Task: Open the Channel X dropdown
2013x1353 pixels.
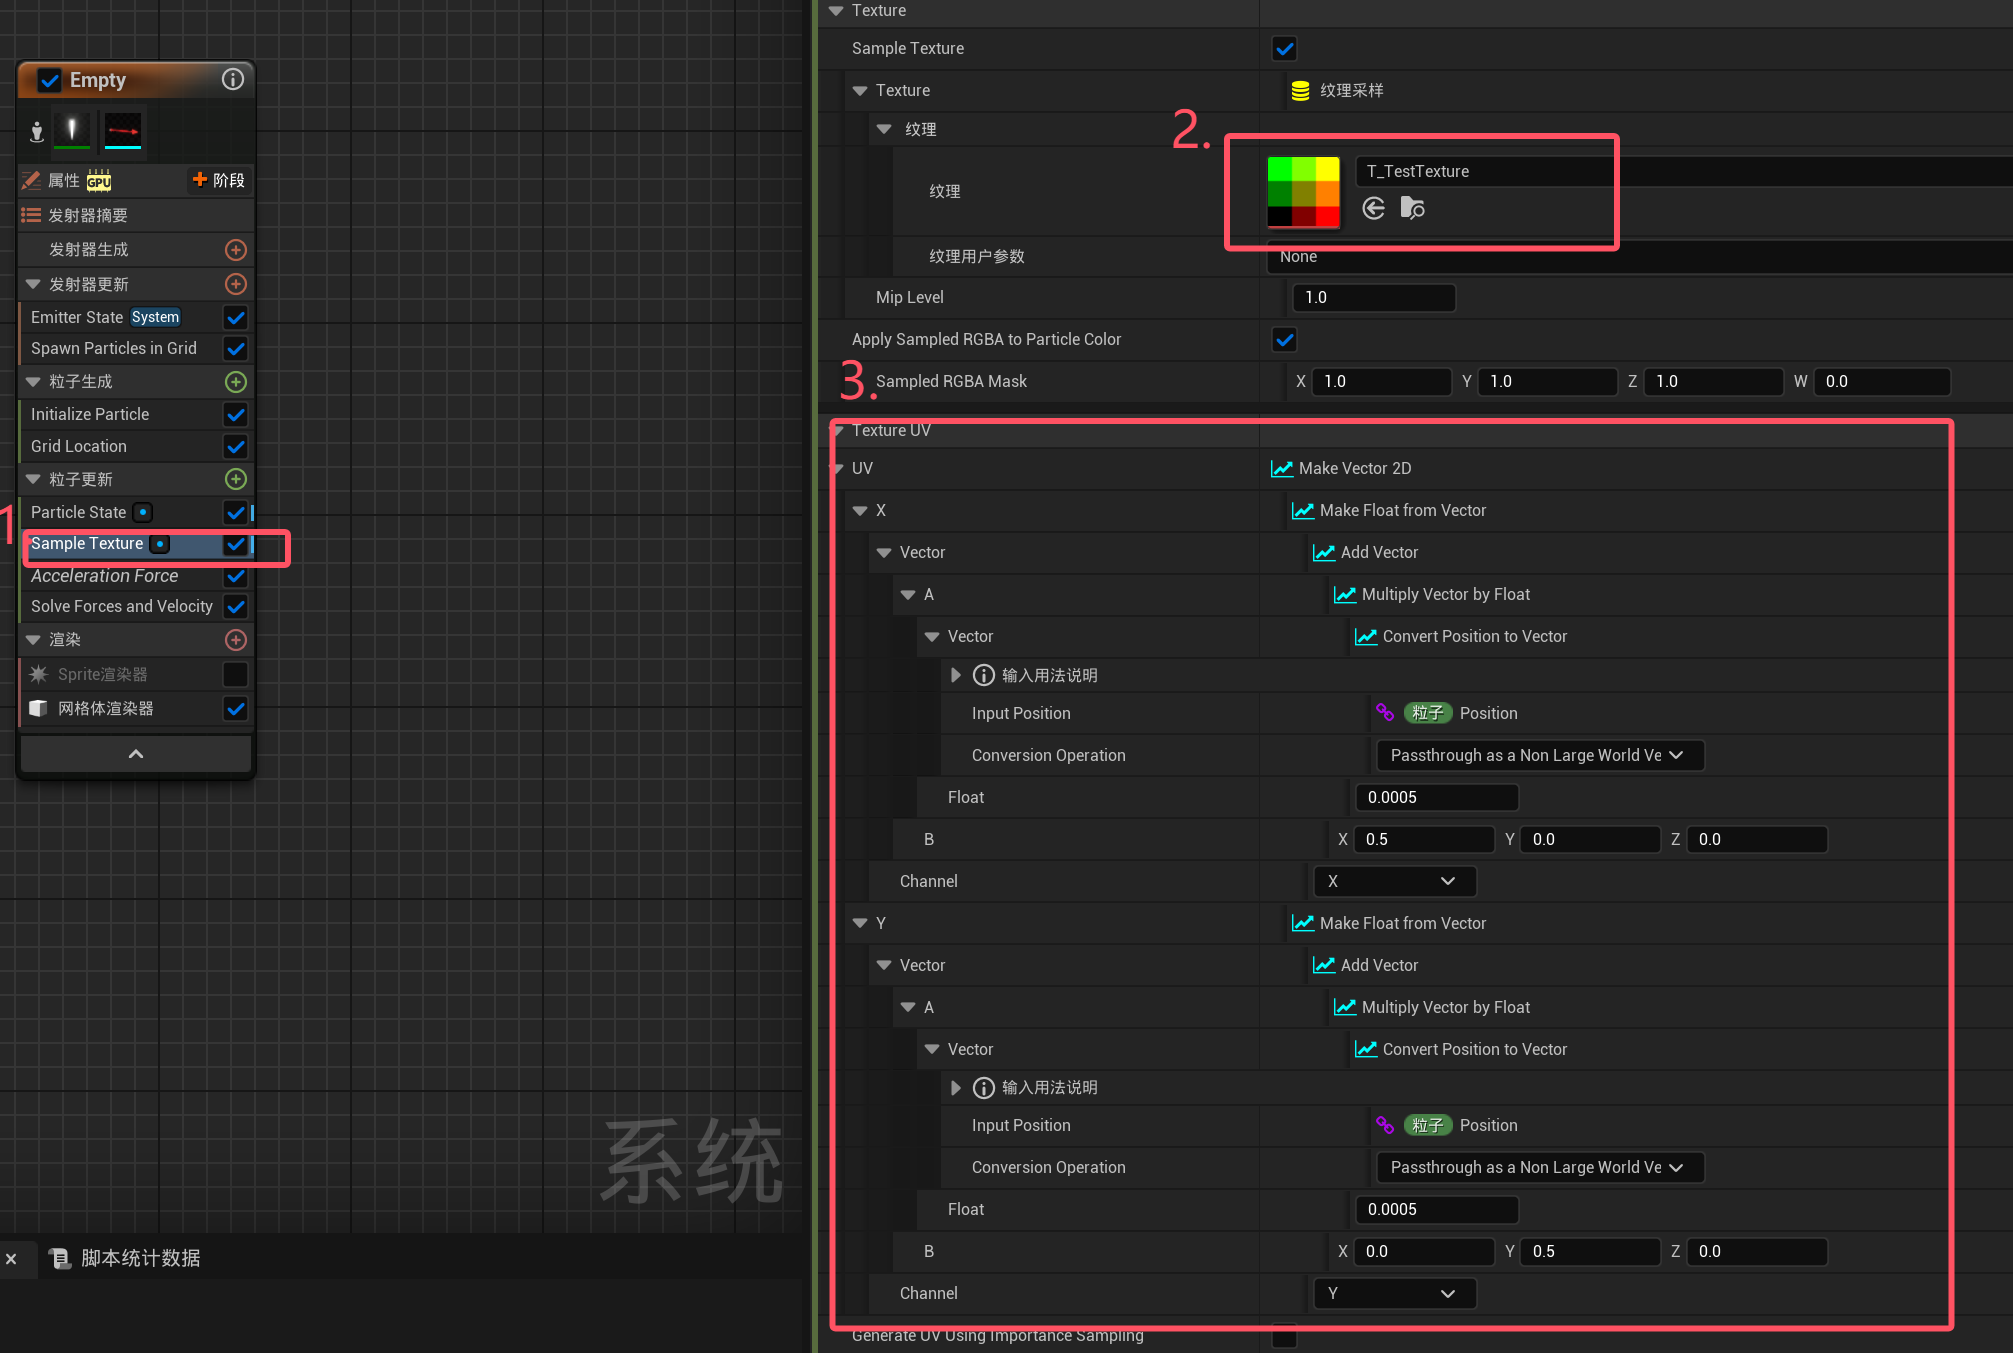Action: (1393, 881)
